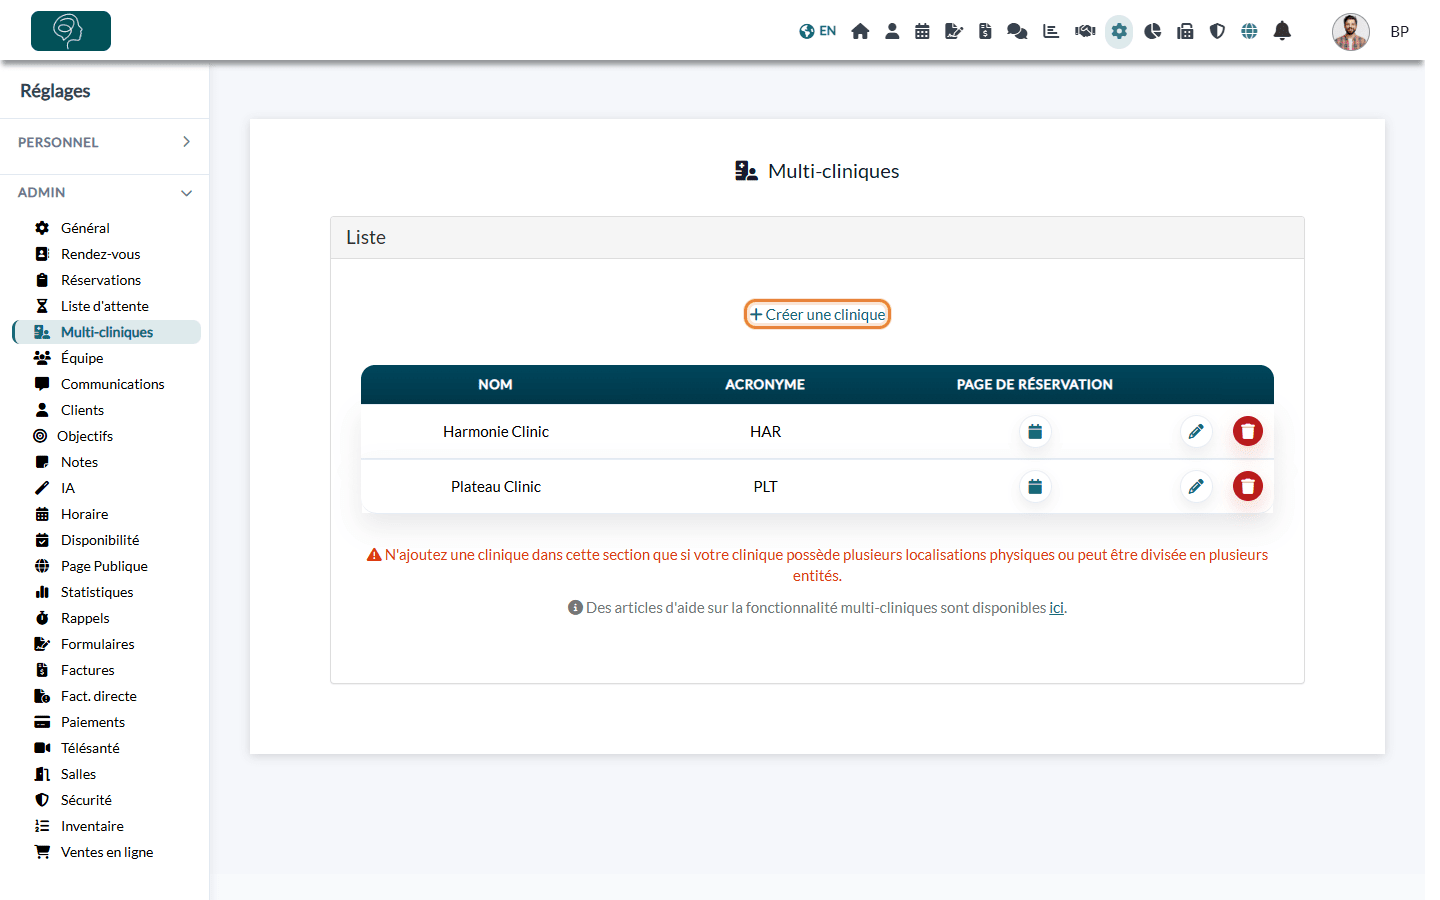Image resolution: width=1440 pixels, height=900 pixels.
Task: Delete Harmonie Clinic using the trash icon
Action: 1248,432
